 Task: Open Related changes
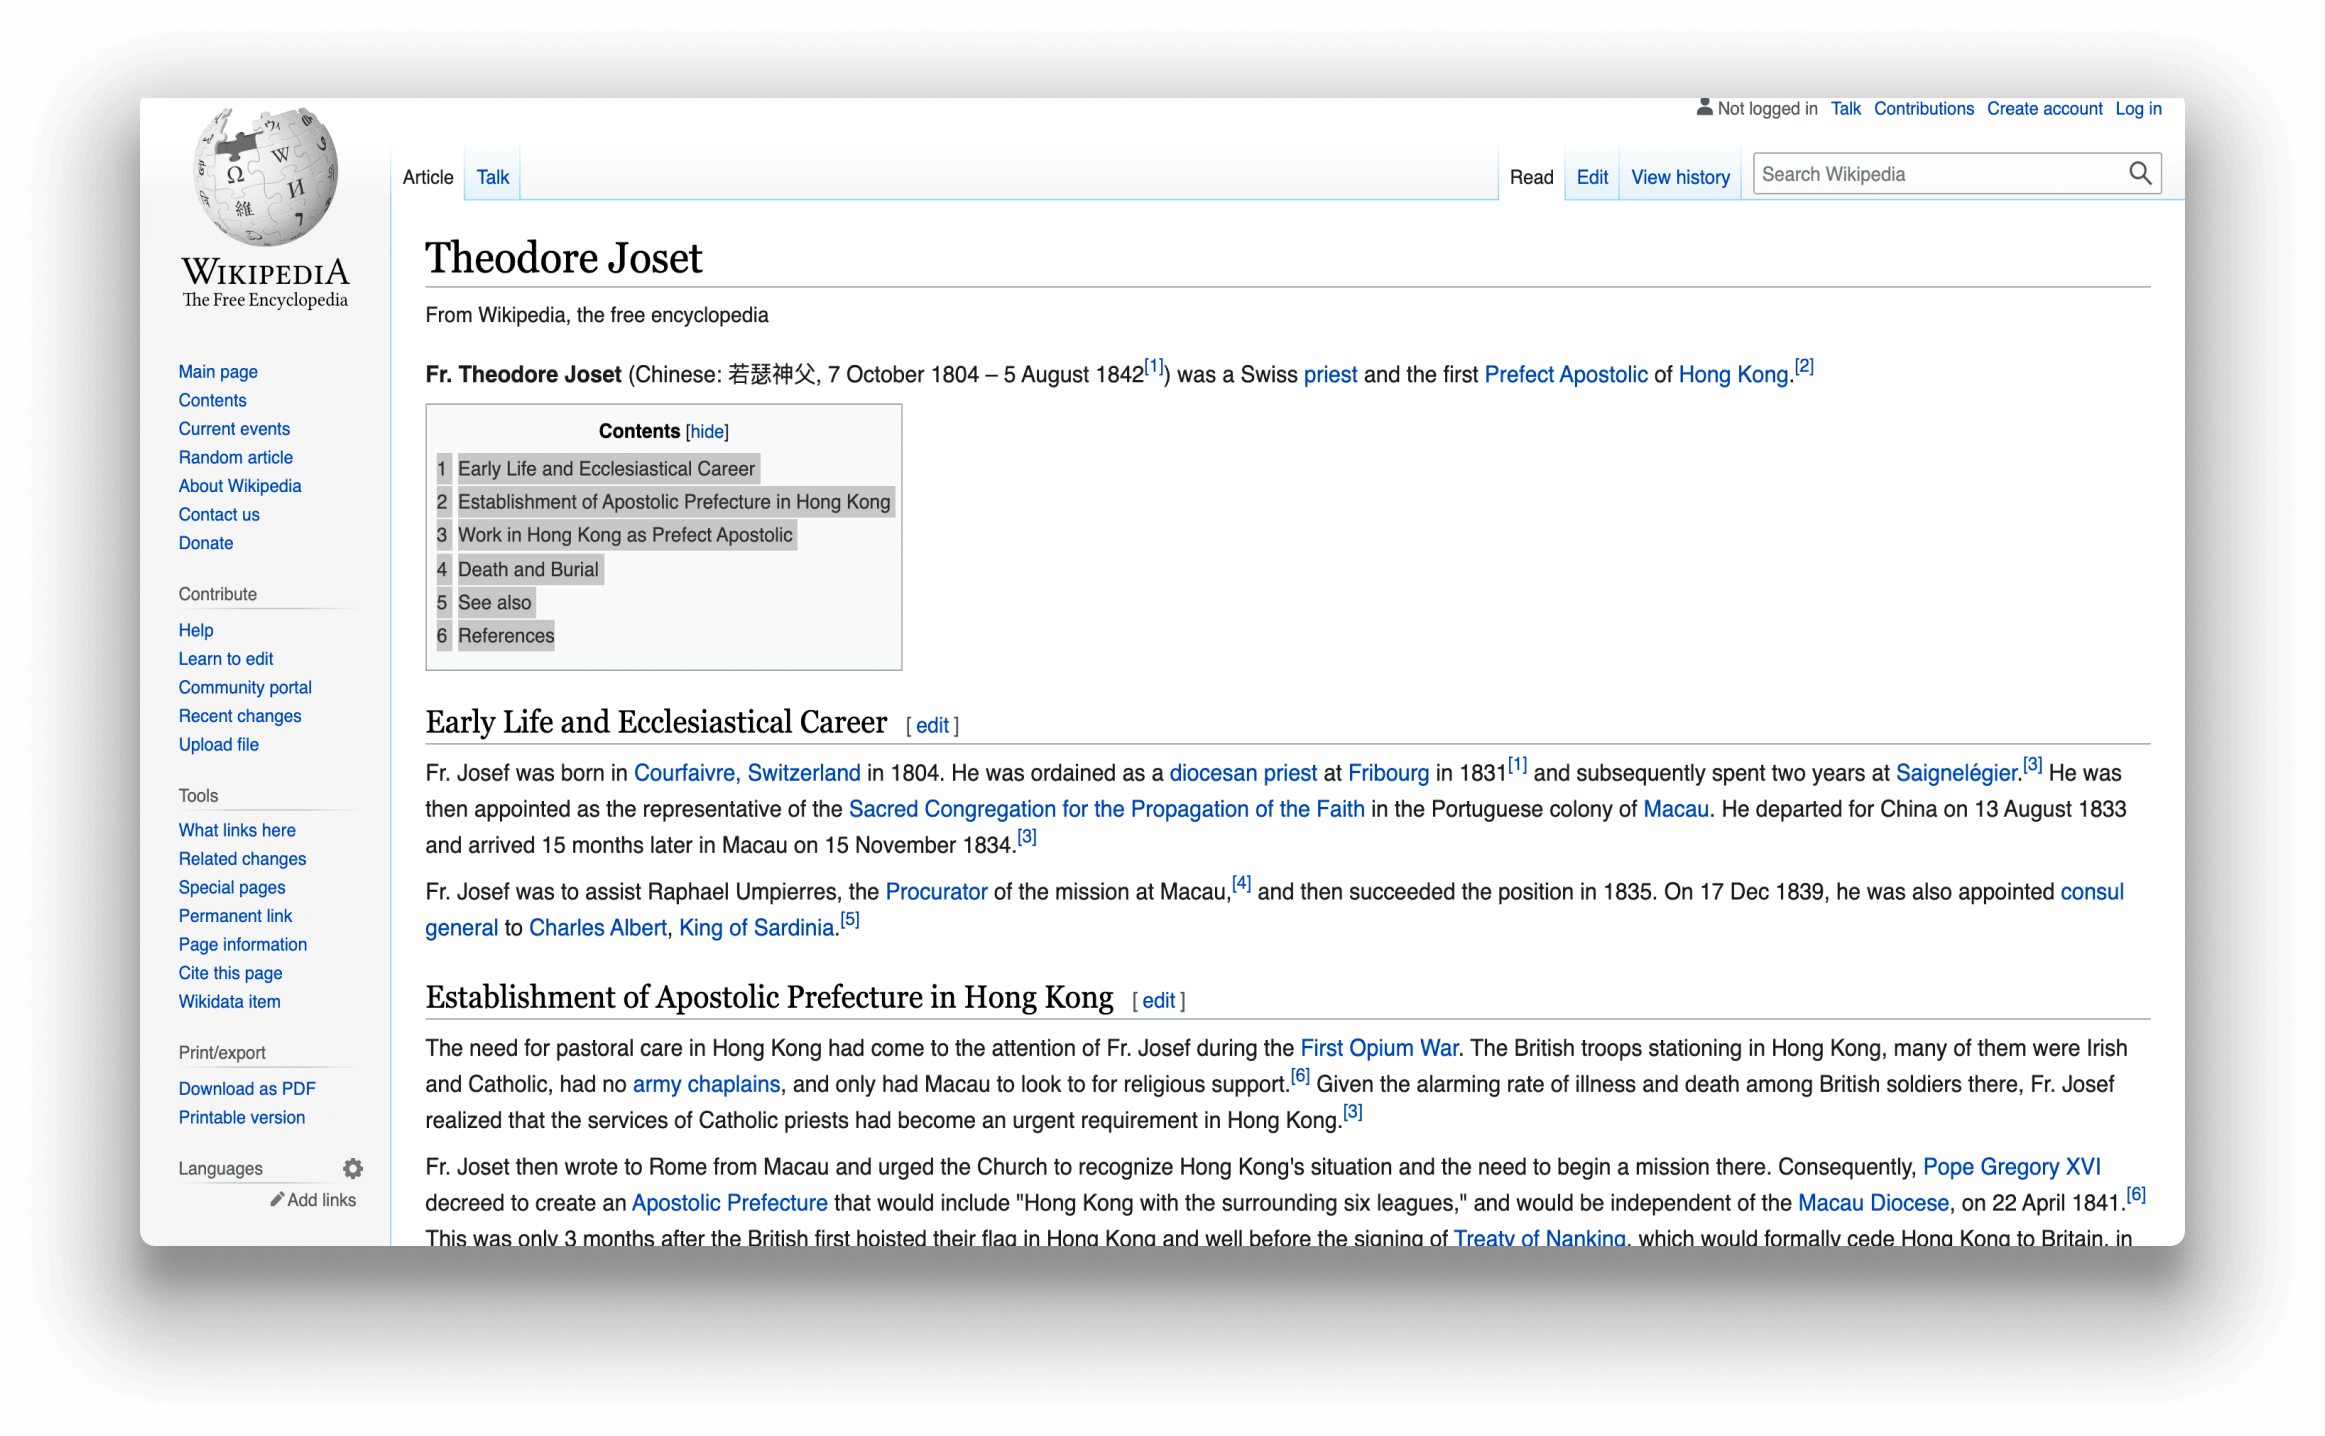[x=242, y=858]
